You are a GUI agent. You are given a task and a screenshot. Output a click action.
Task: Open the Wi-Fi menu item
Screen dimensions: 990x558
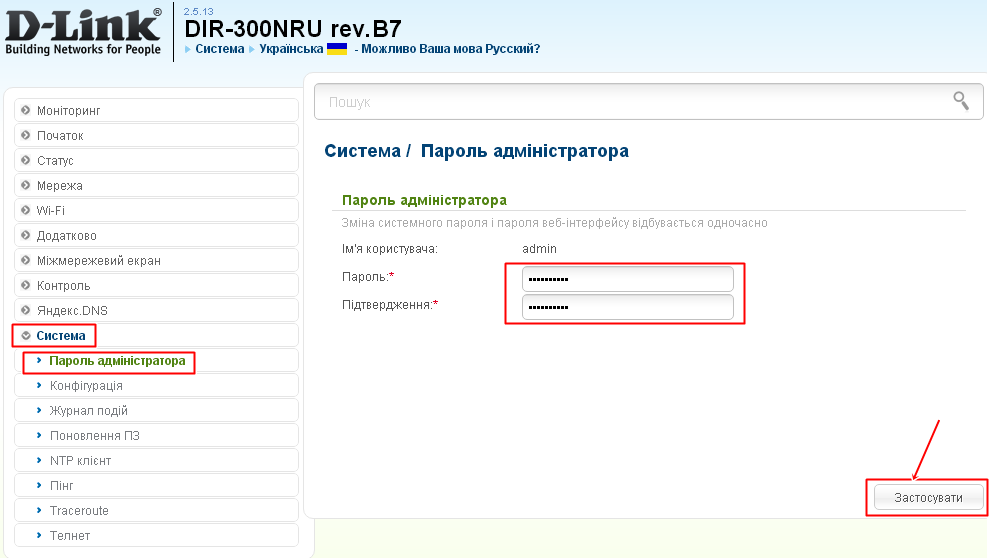click(x=156, y=210)
